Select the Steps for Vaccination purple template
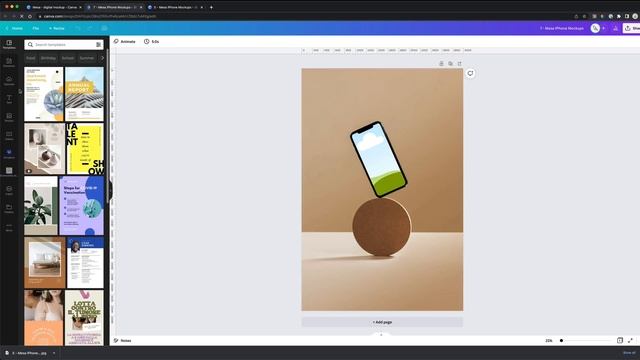 pyautogui.click(x=82, y=206)
